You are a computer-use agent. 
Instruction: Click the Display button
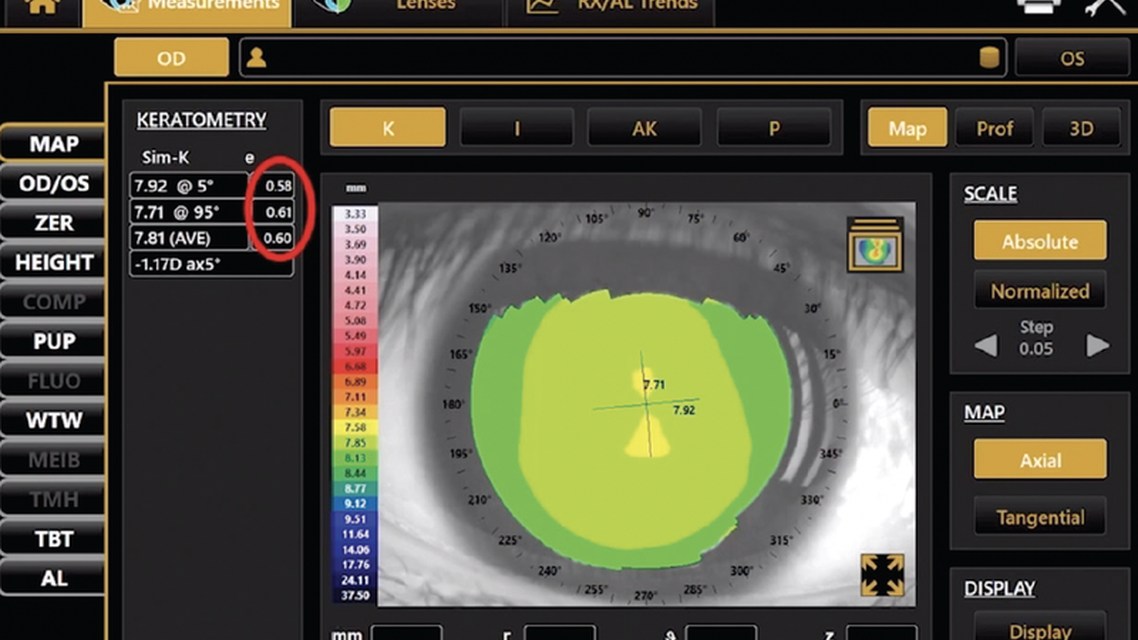pos(1040,627)
